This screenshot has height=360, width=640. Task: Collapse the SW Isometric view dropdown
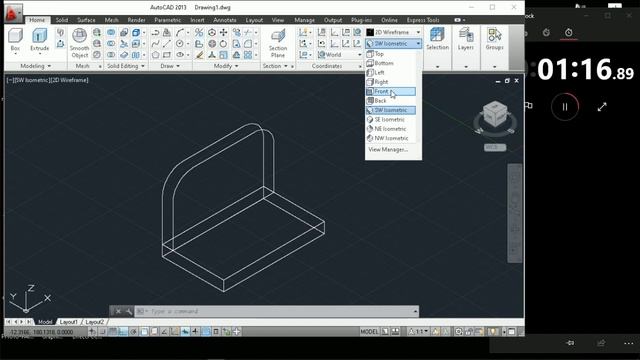[x=393, y=43]
